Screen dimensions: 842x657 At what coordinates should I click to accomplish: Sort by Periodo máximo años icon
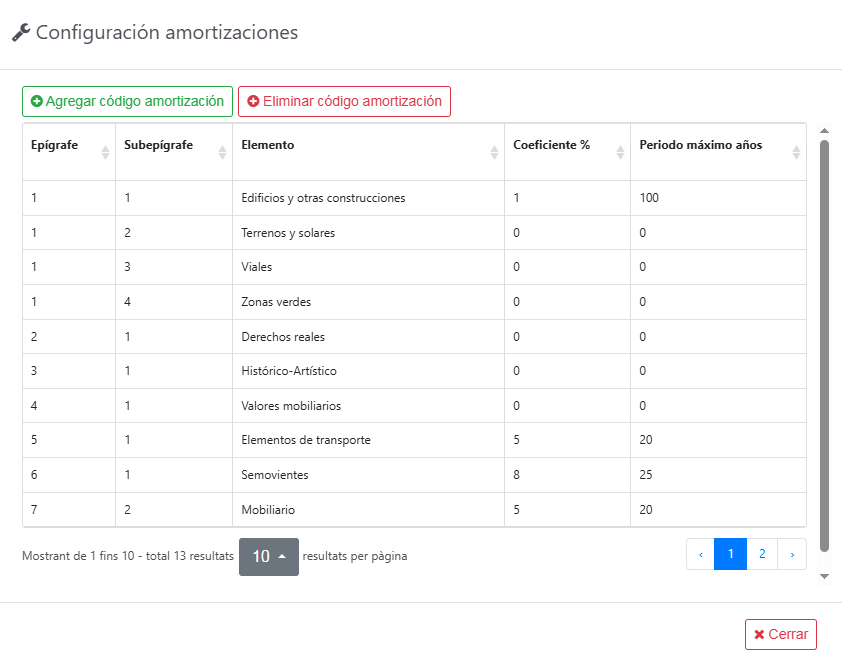tap(796, 152)
